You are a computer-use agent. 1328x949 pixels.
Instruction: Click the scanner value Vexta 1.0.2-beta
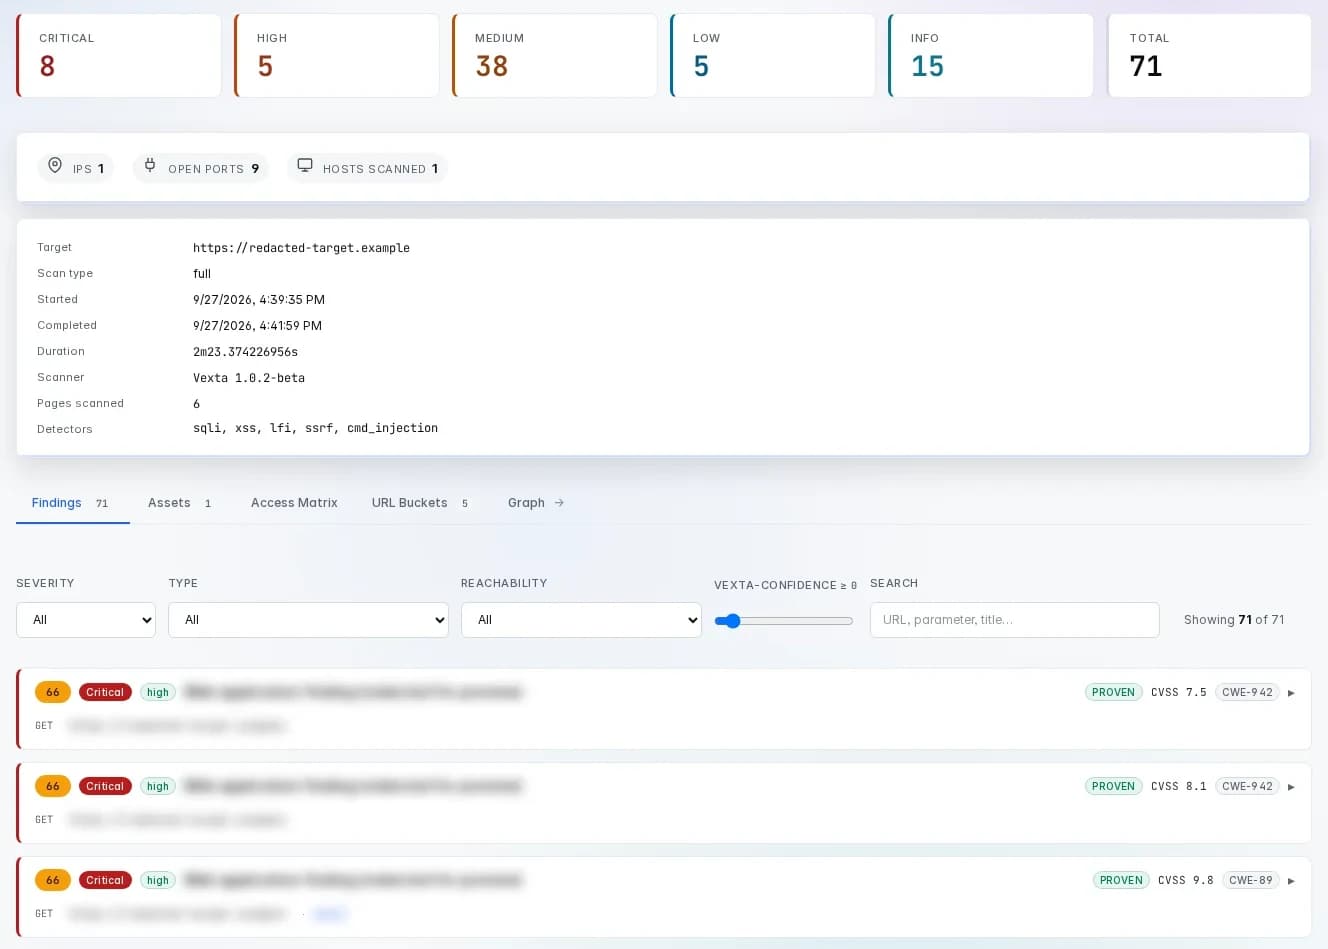coord(249,378)
